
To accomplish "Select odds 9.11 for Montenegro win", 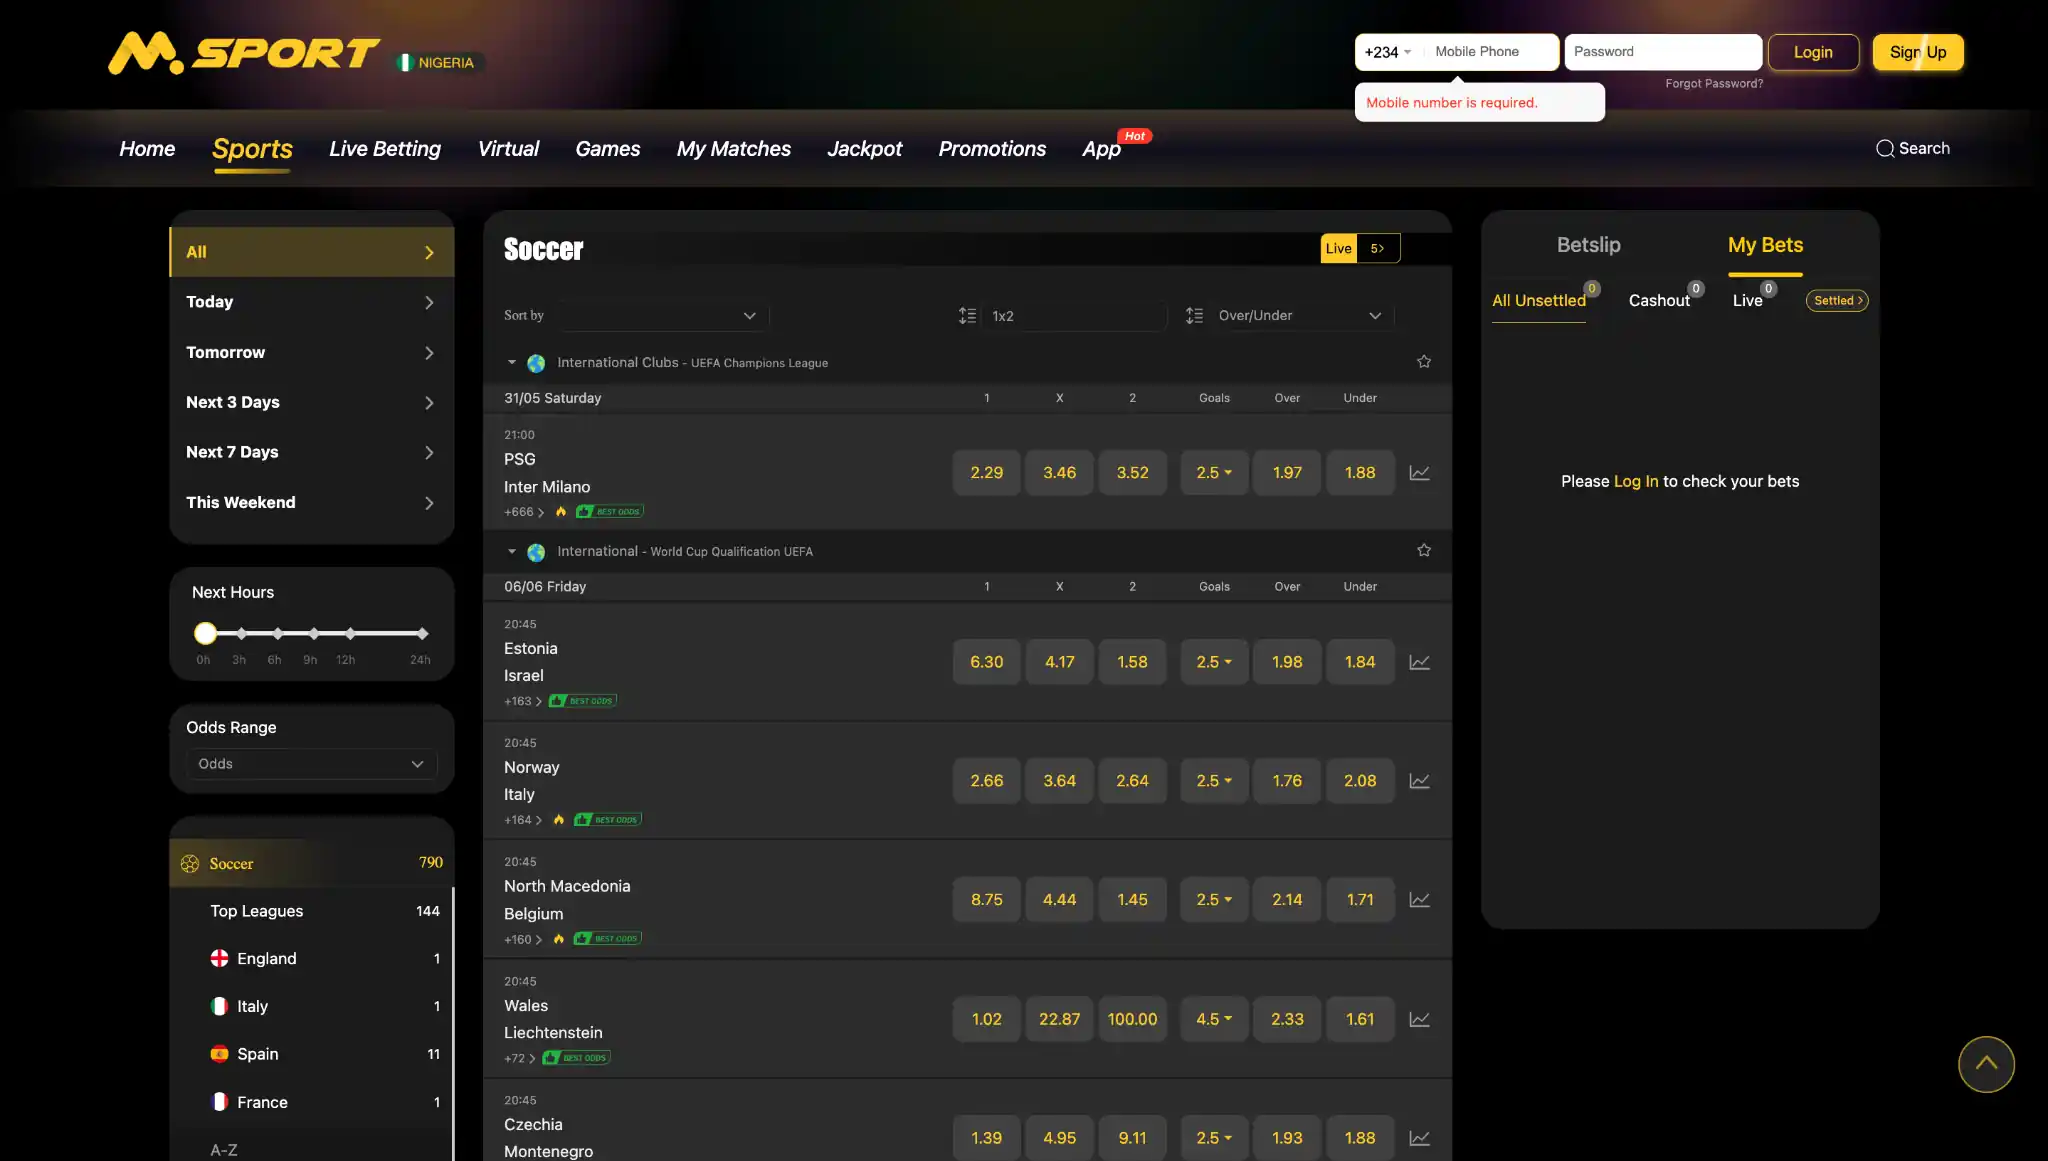I will 1132,1138.
